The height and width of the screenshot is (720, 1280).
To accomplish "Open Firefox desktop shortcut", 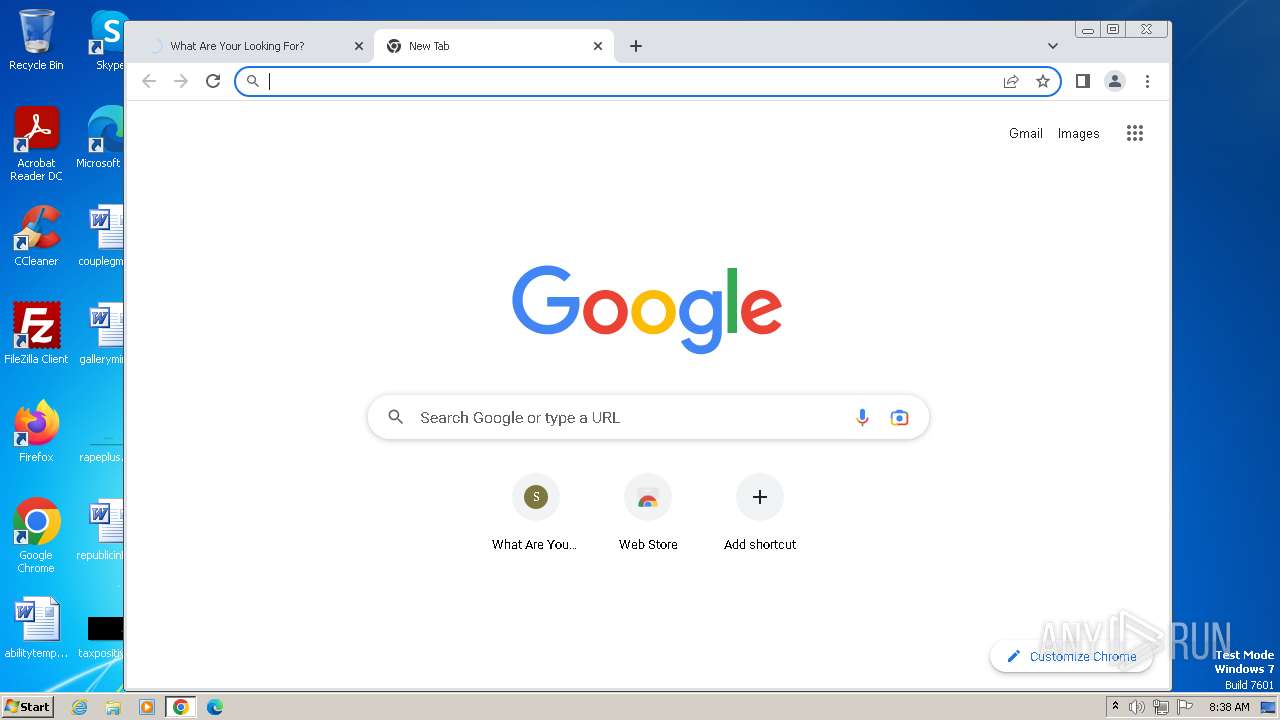I will point(36,432).
